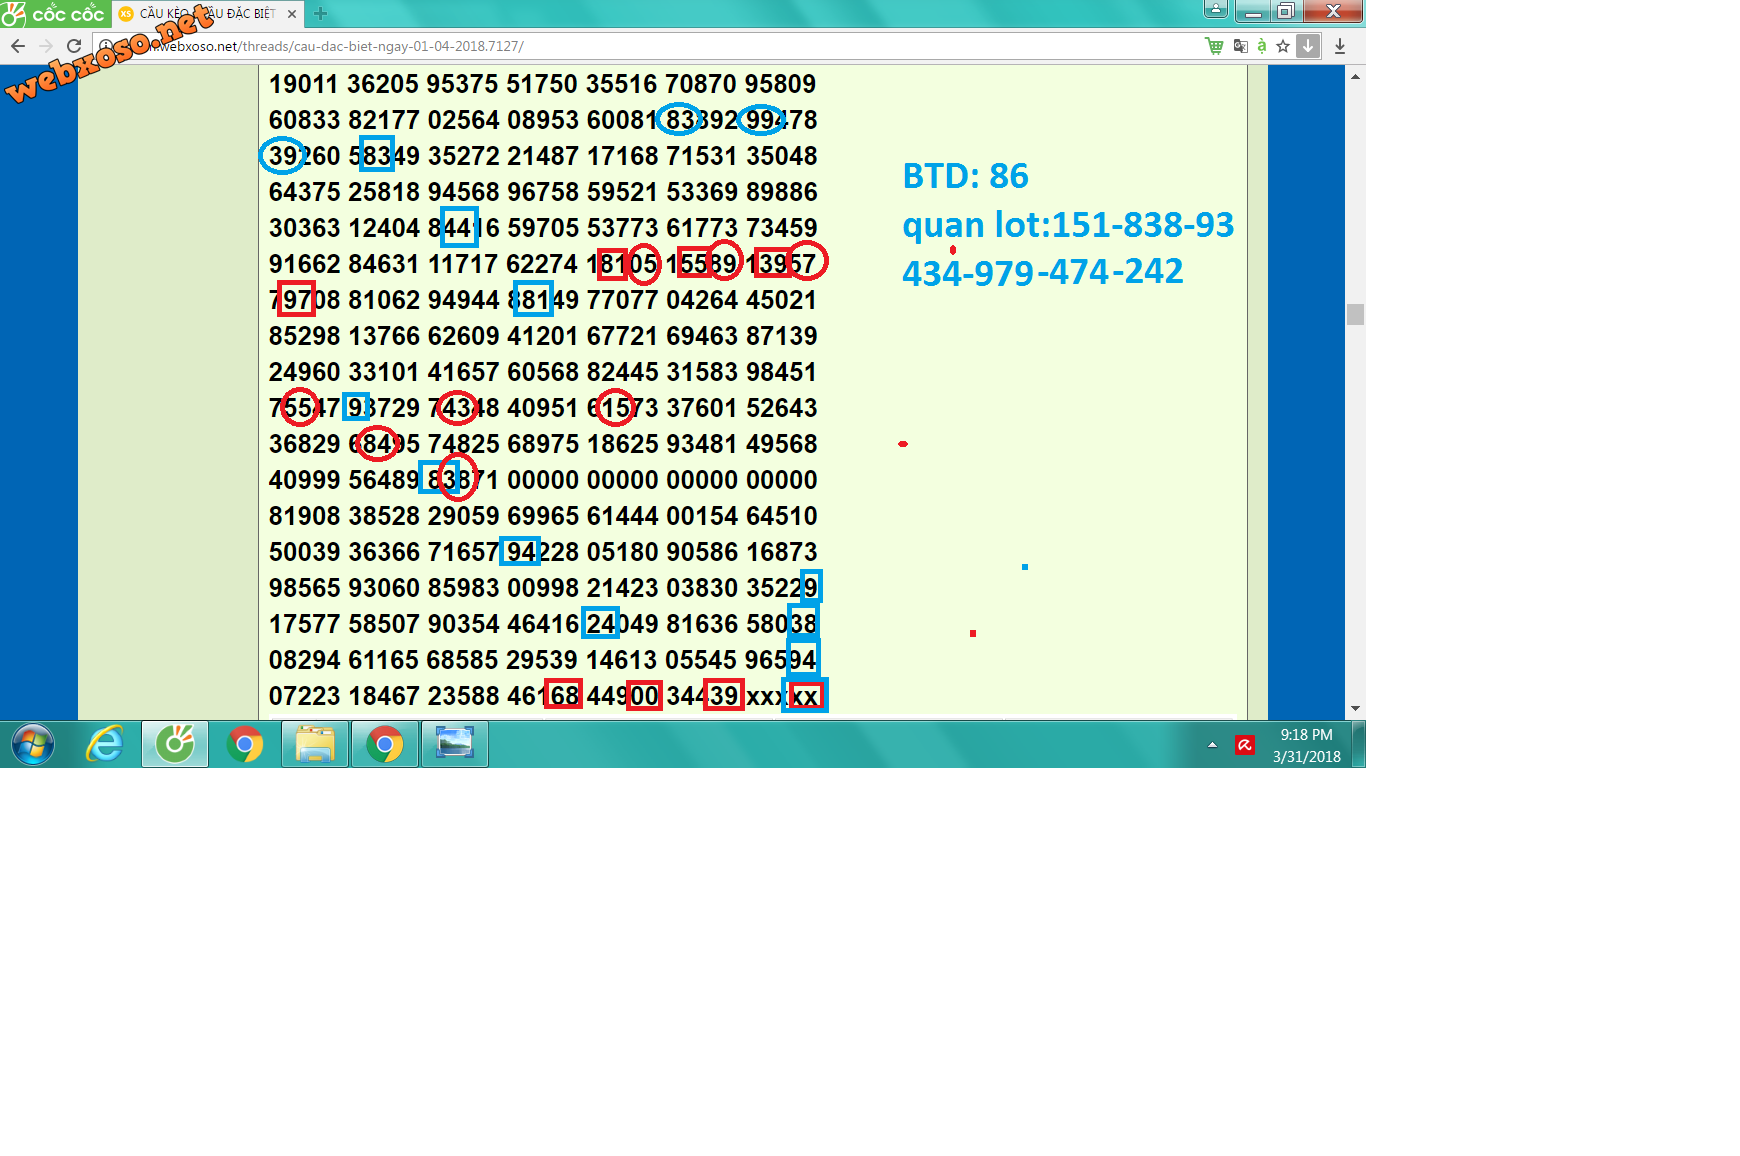Click the number 68975
Image resolution: width=1740 pixels, height=1156 pixels.
pos(543,444)
